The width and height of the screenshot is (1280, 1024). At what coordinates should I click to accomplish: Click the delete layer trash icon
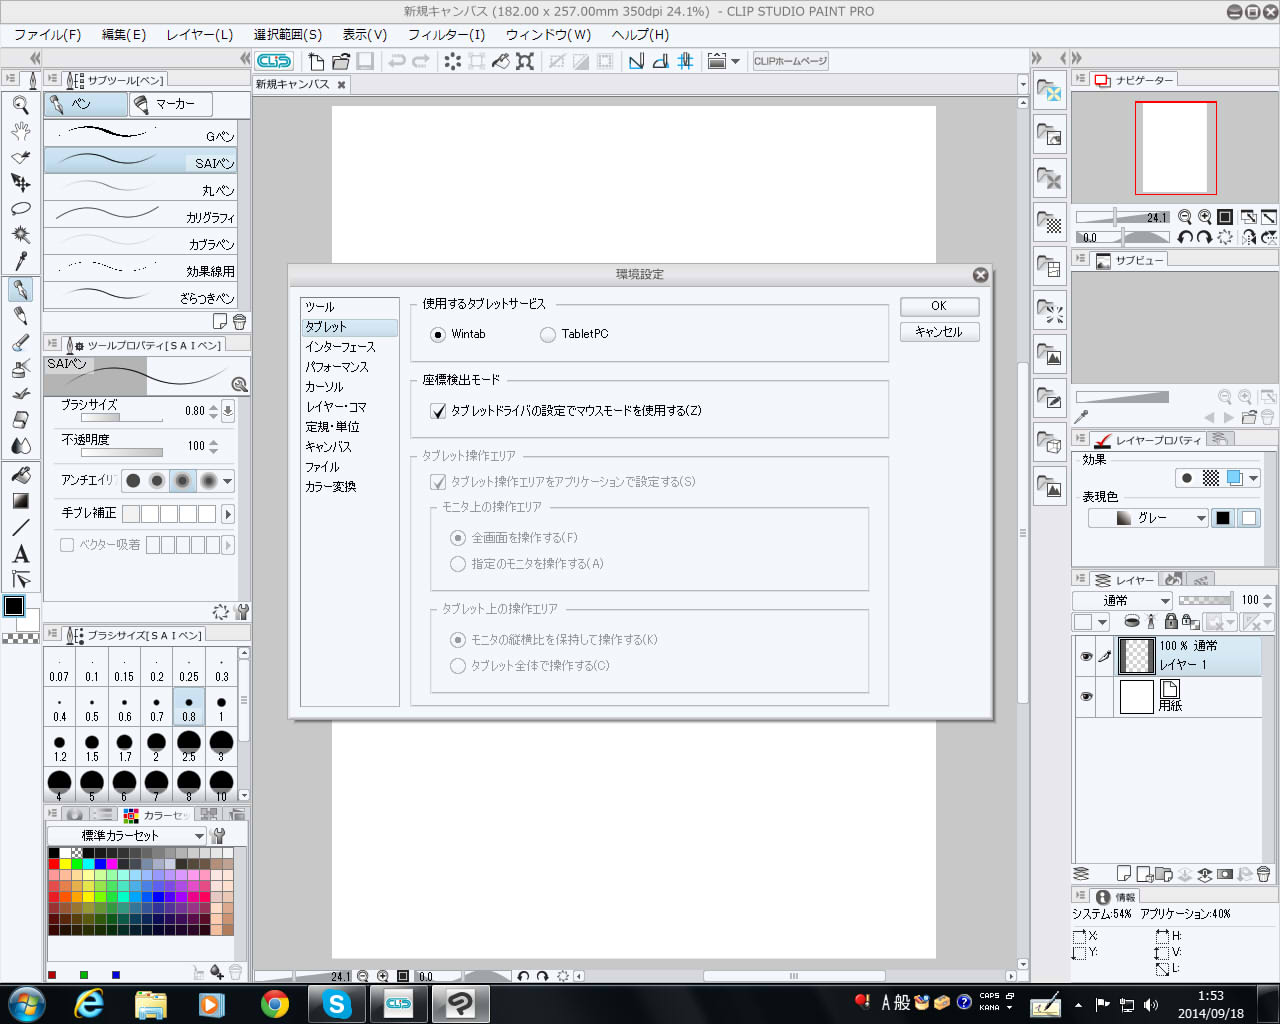tap(1263, 874)
